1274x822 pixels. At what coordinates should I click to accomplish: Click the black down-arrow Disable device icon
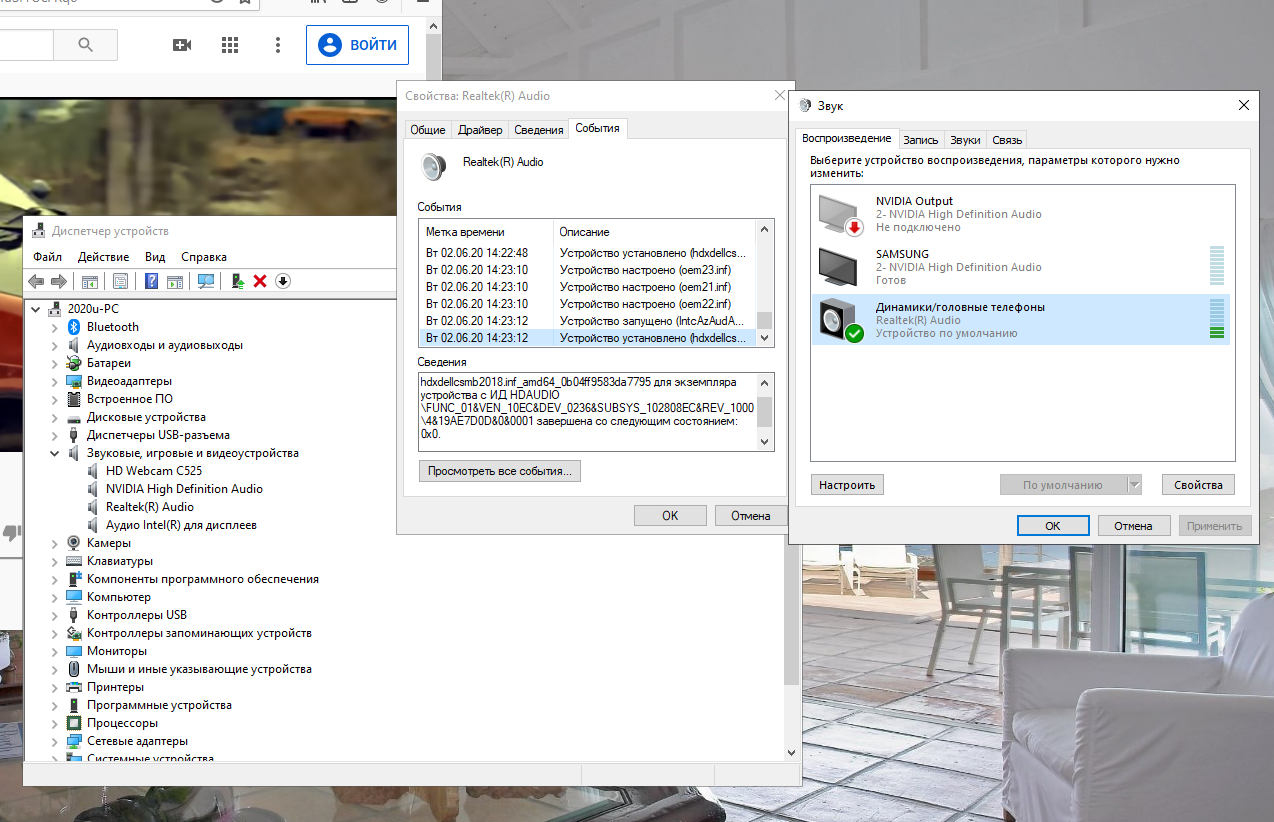(x=283, y=281)
